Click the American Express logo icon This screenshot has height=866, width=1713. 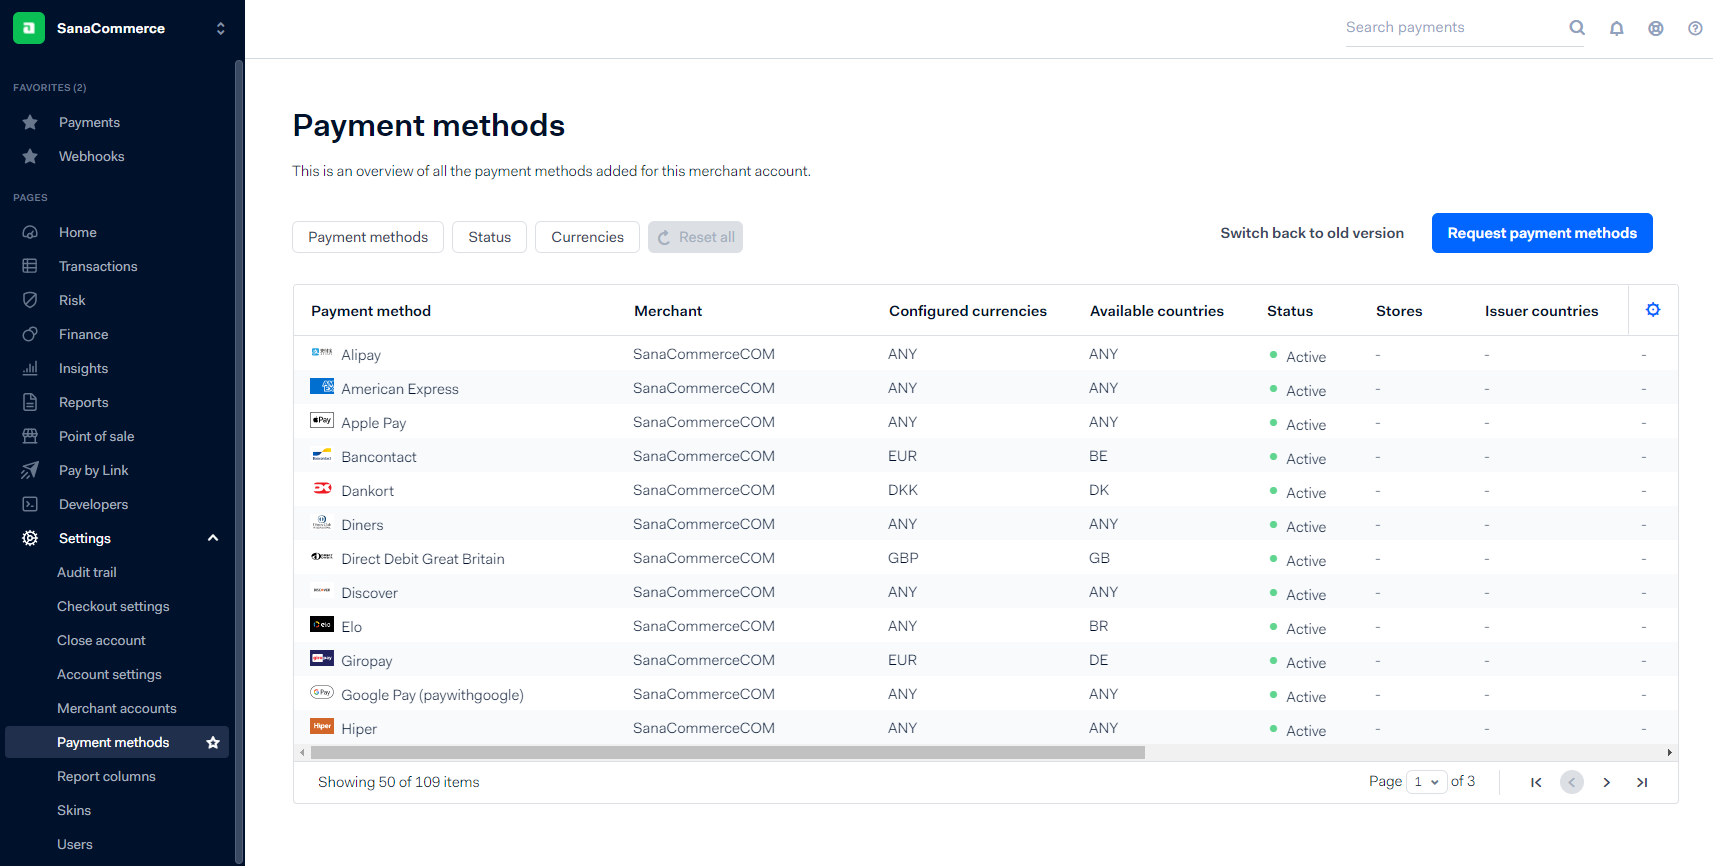[322, 386]
